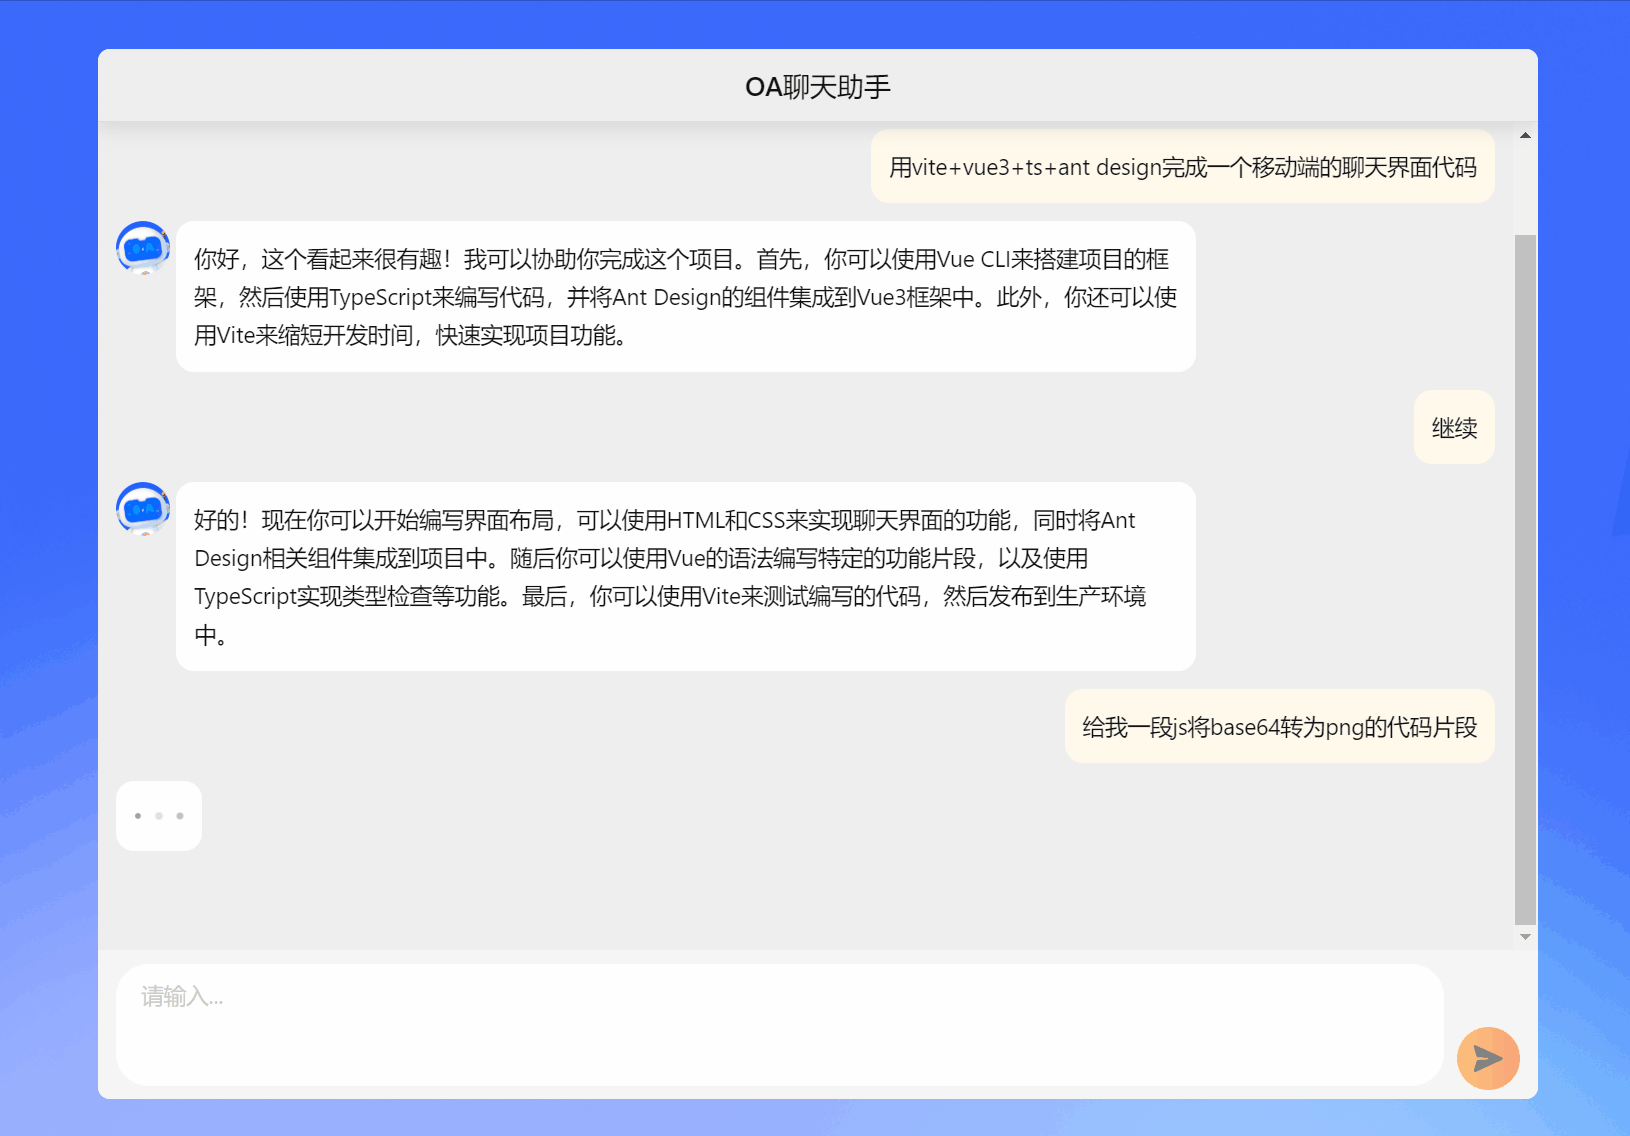This screenshot has width=1630, height=1136.
Task: Click the middle dot of the typing indicator
Action: (159, 815)
